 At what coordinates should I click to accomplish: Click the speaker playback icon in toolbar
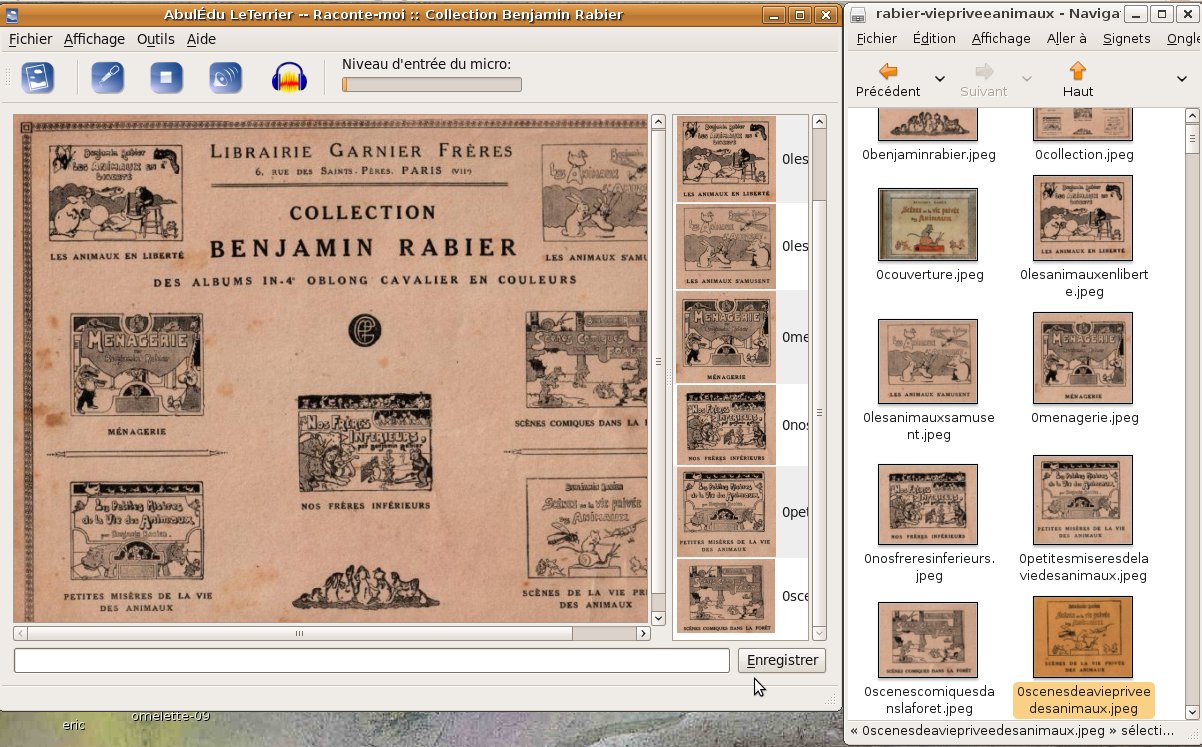(225, 78)
